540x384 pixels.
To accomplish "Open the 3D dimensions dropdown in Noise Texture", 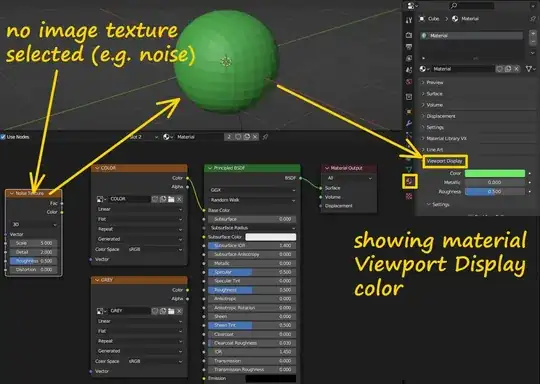I will click(34, 225).
